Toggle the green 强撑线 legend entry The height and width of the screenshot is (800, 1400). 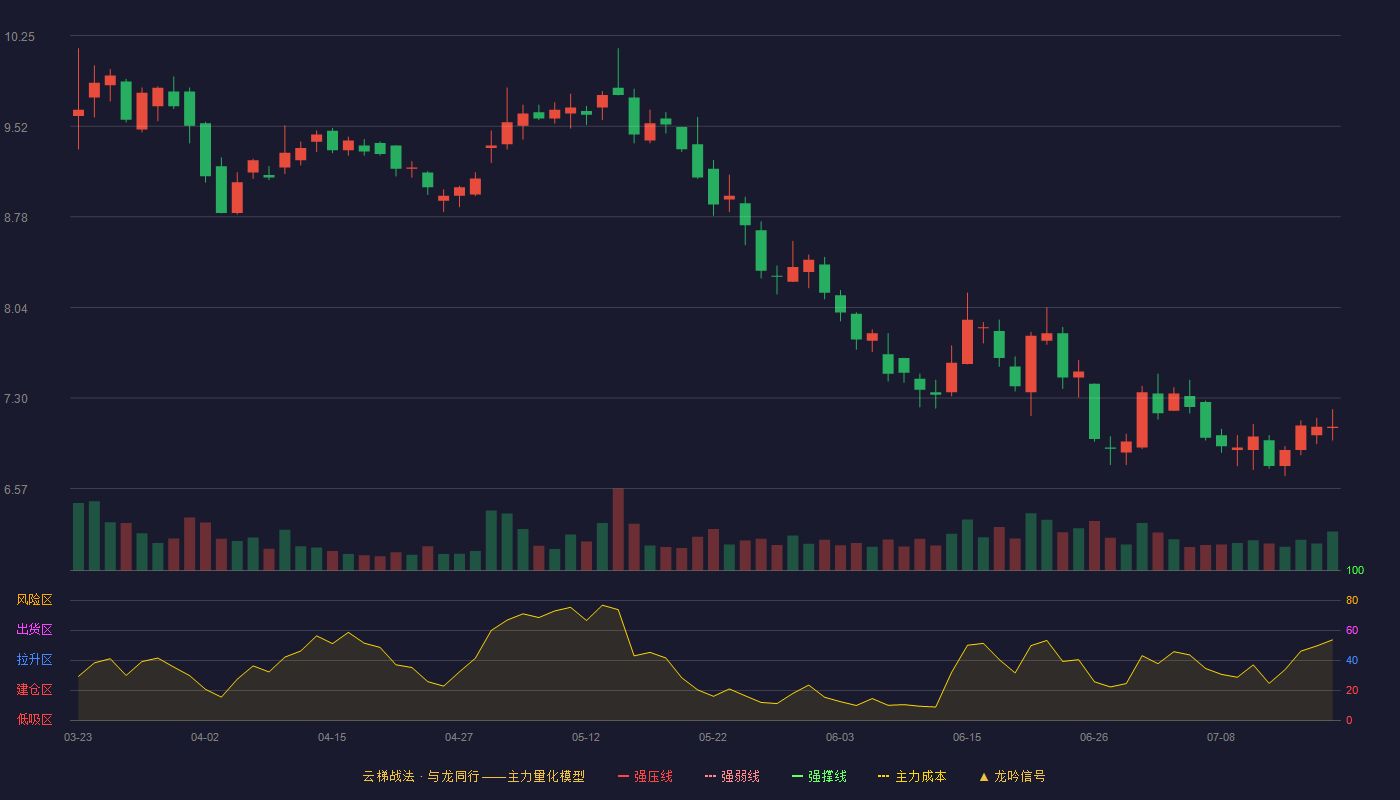coord(819,776)
